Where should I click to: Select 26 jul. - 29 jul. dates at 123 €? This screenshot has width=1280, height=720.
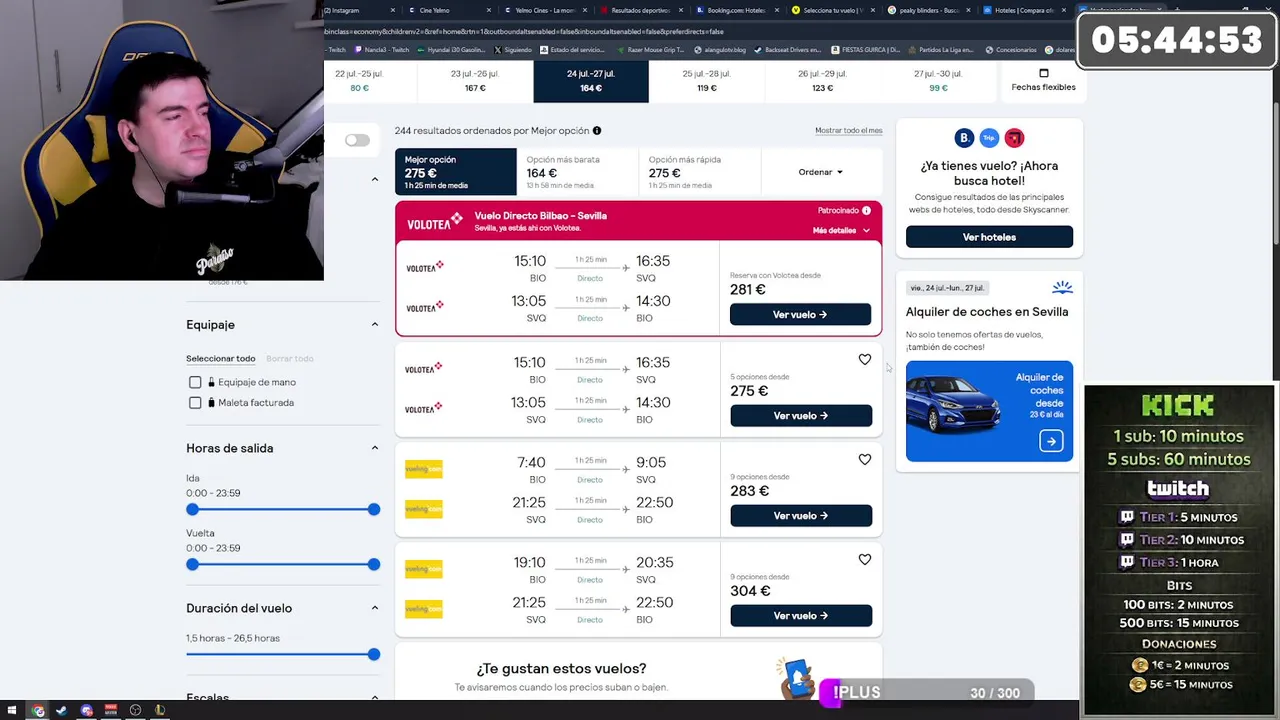822,81
